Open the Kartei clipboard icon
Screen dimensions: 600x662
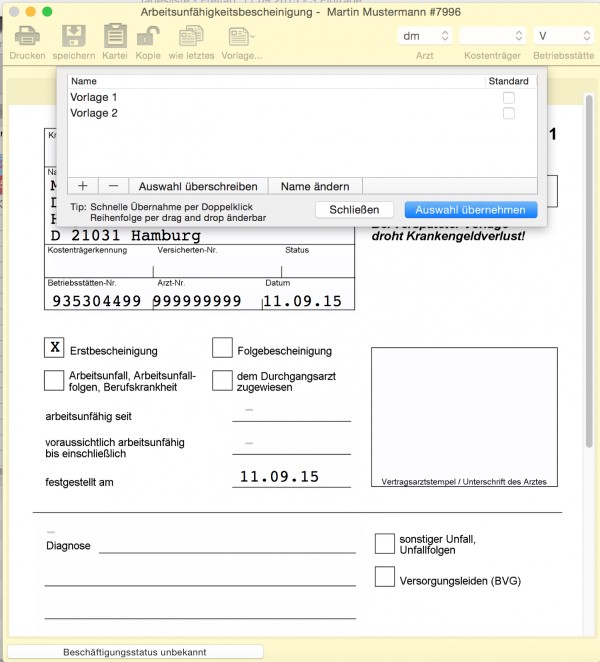point(115,35)
